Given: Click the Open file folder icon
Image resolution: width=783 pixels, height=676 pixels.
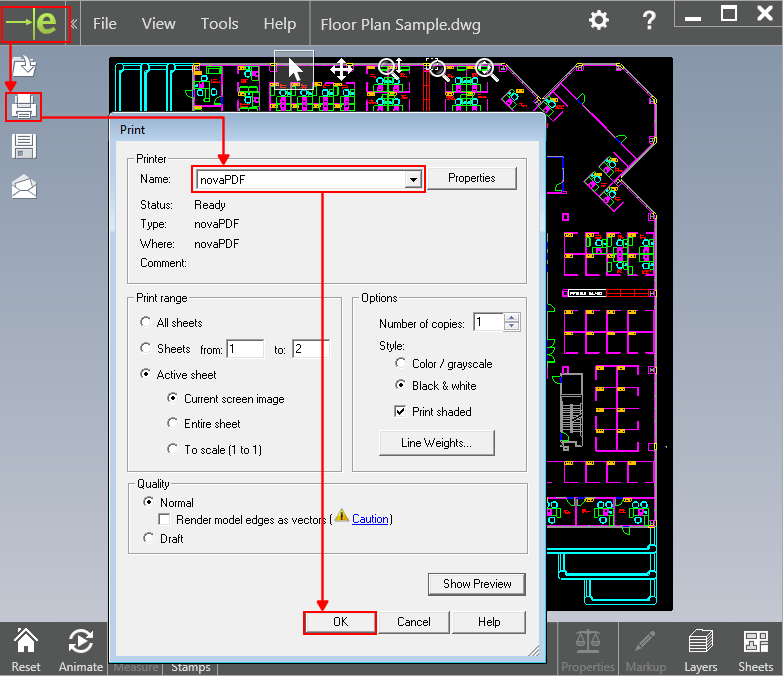Looking at the screenshot, I should coord(24,67).
